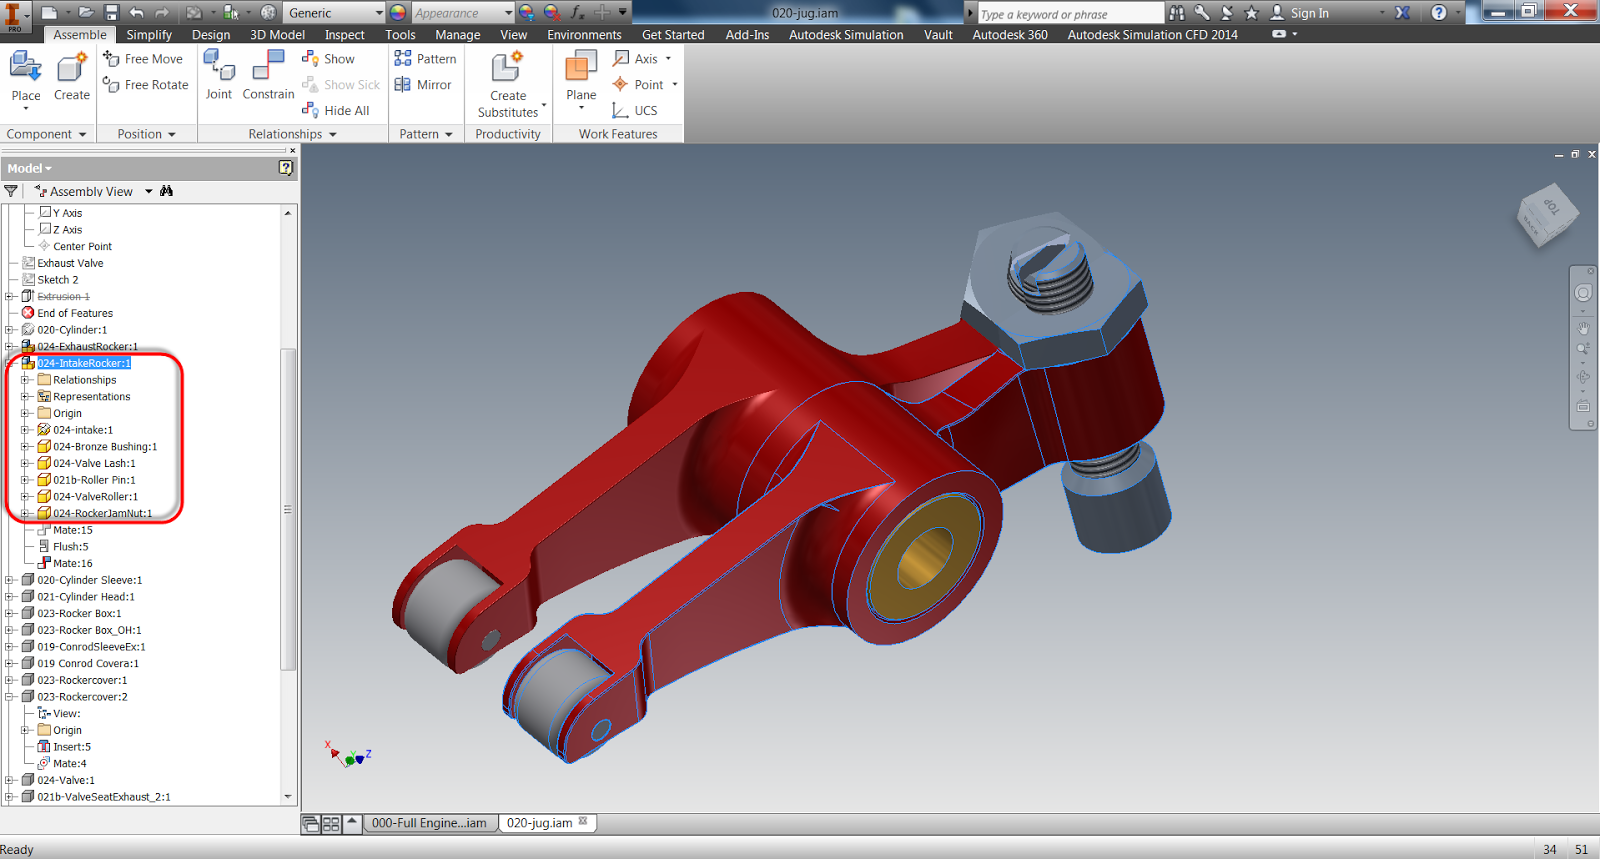The width and height of the screenshot is (1600, 859).
Task: Select Exhaust Valve sketch in tree
Action: (70, 263)
